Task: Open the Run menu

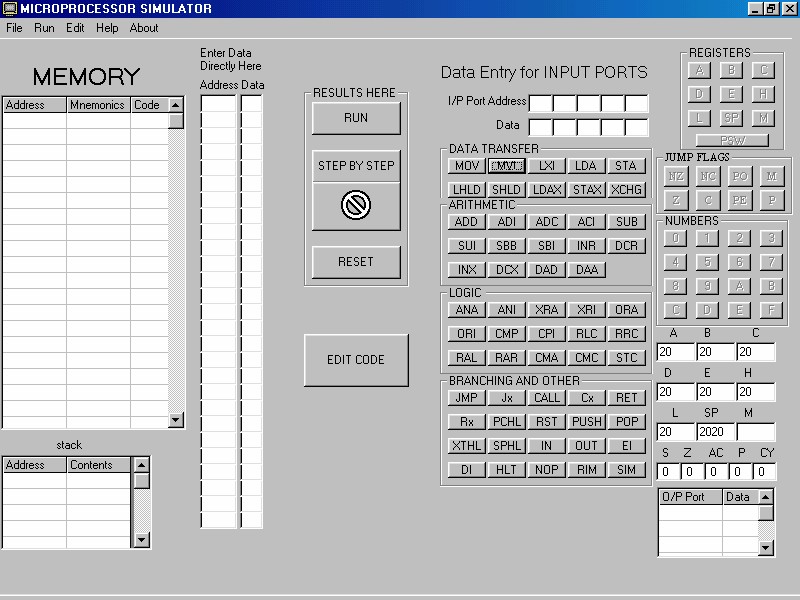Action: 44,28
